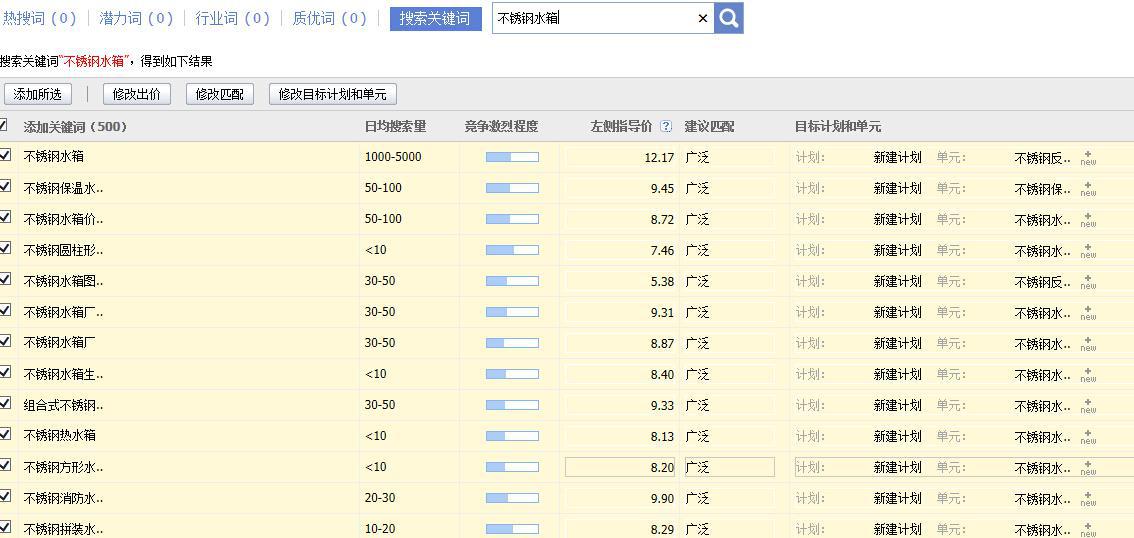The height and width of the screenshot is (538, 1134).
Task: Click the new icon in 不锈钢热水箱 row
Action: coord(1088,437)
